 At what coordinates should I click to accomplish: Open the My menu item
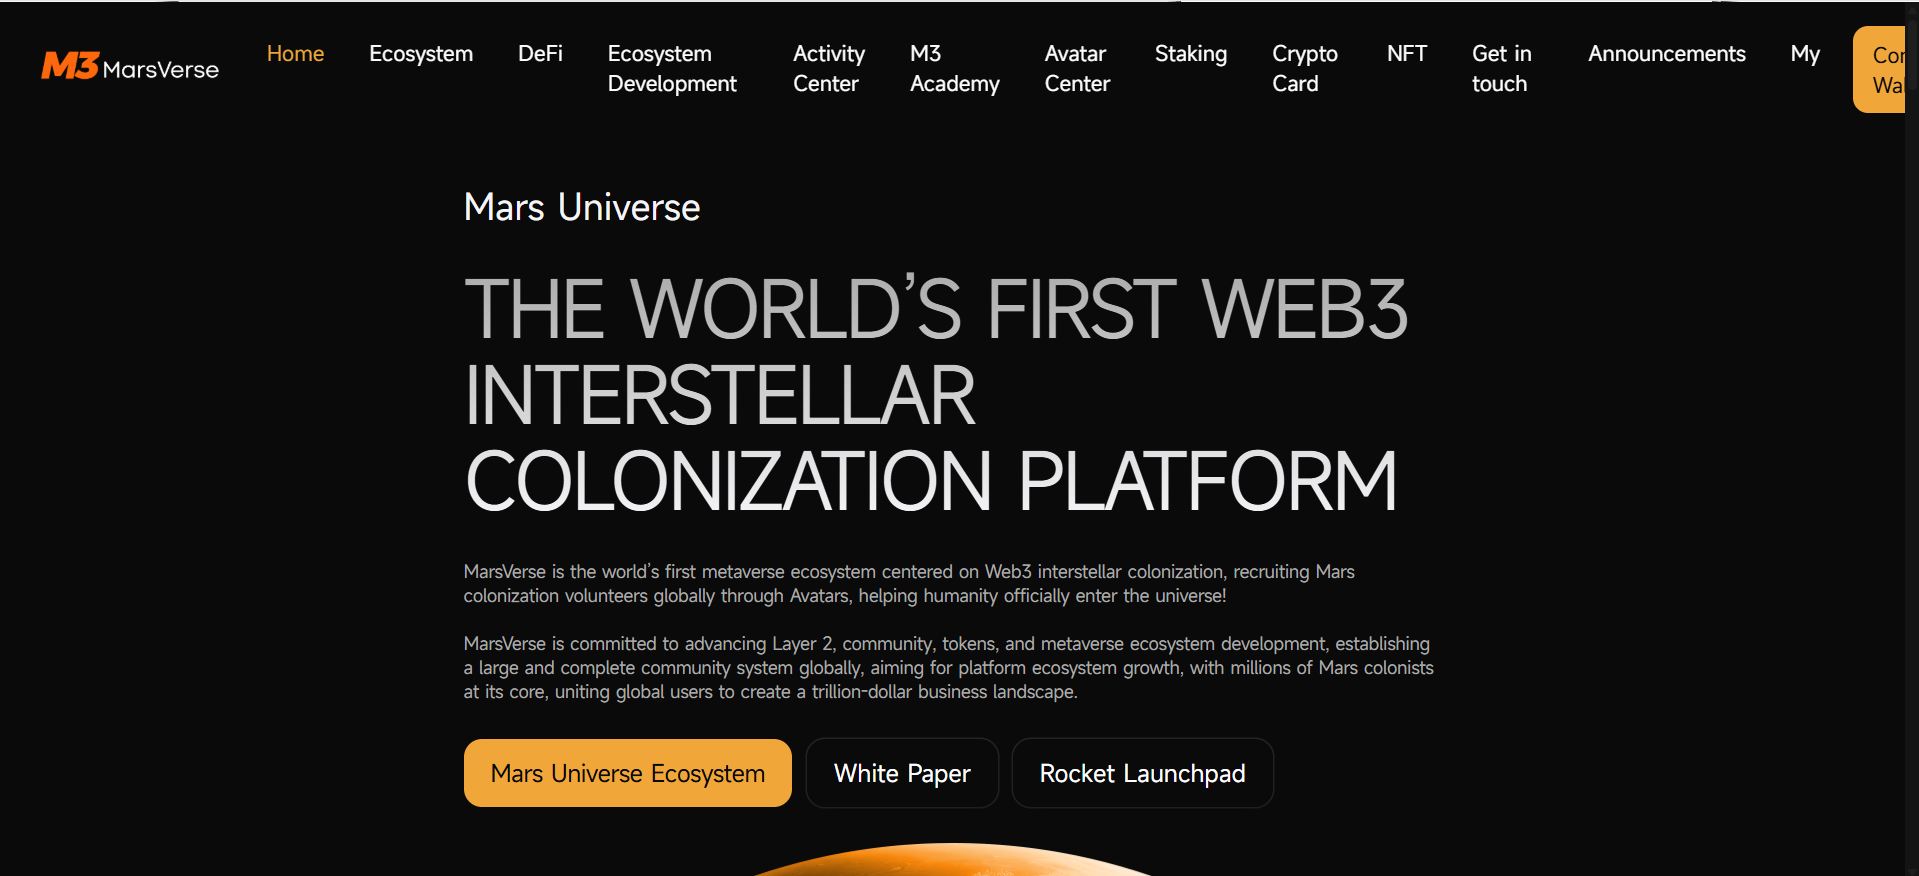[x=1805, y=54]
